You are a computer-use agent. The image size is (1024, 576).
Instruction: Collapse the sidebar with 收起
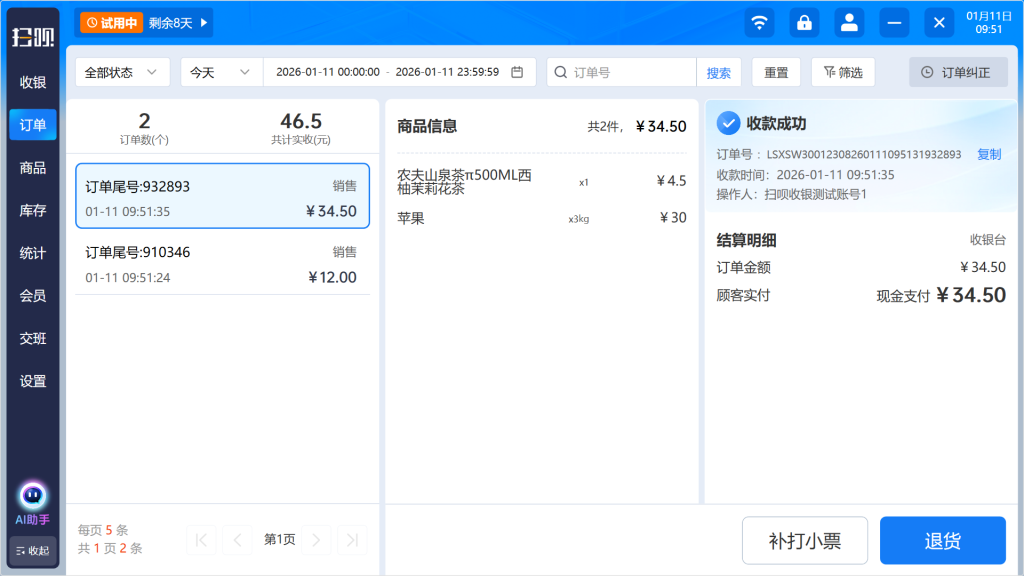click(33, 551)
